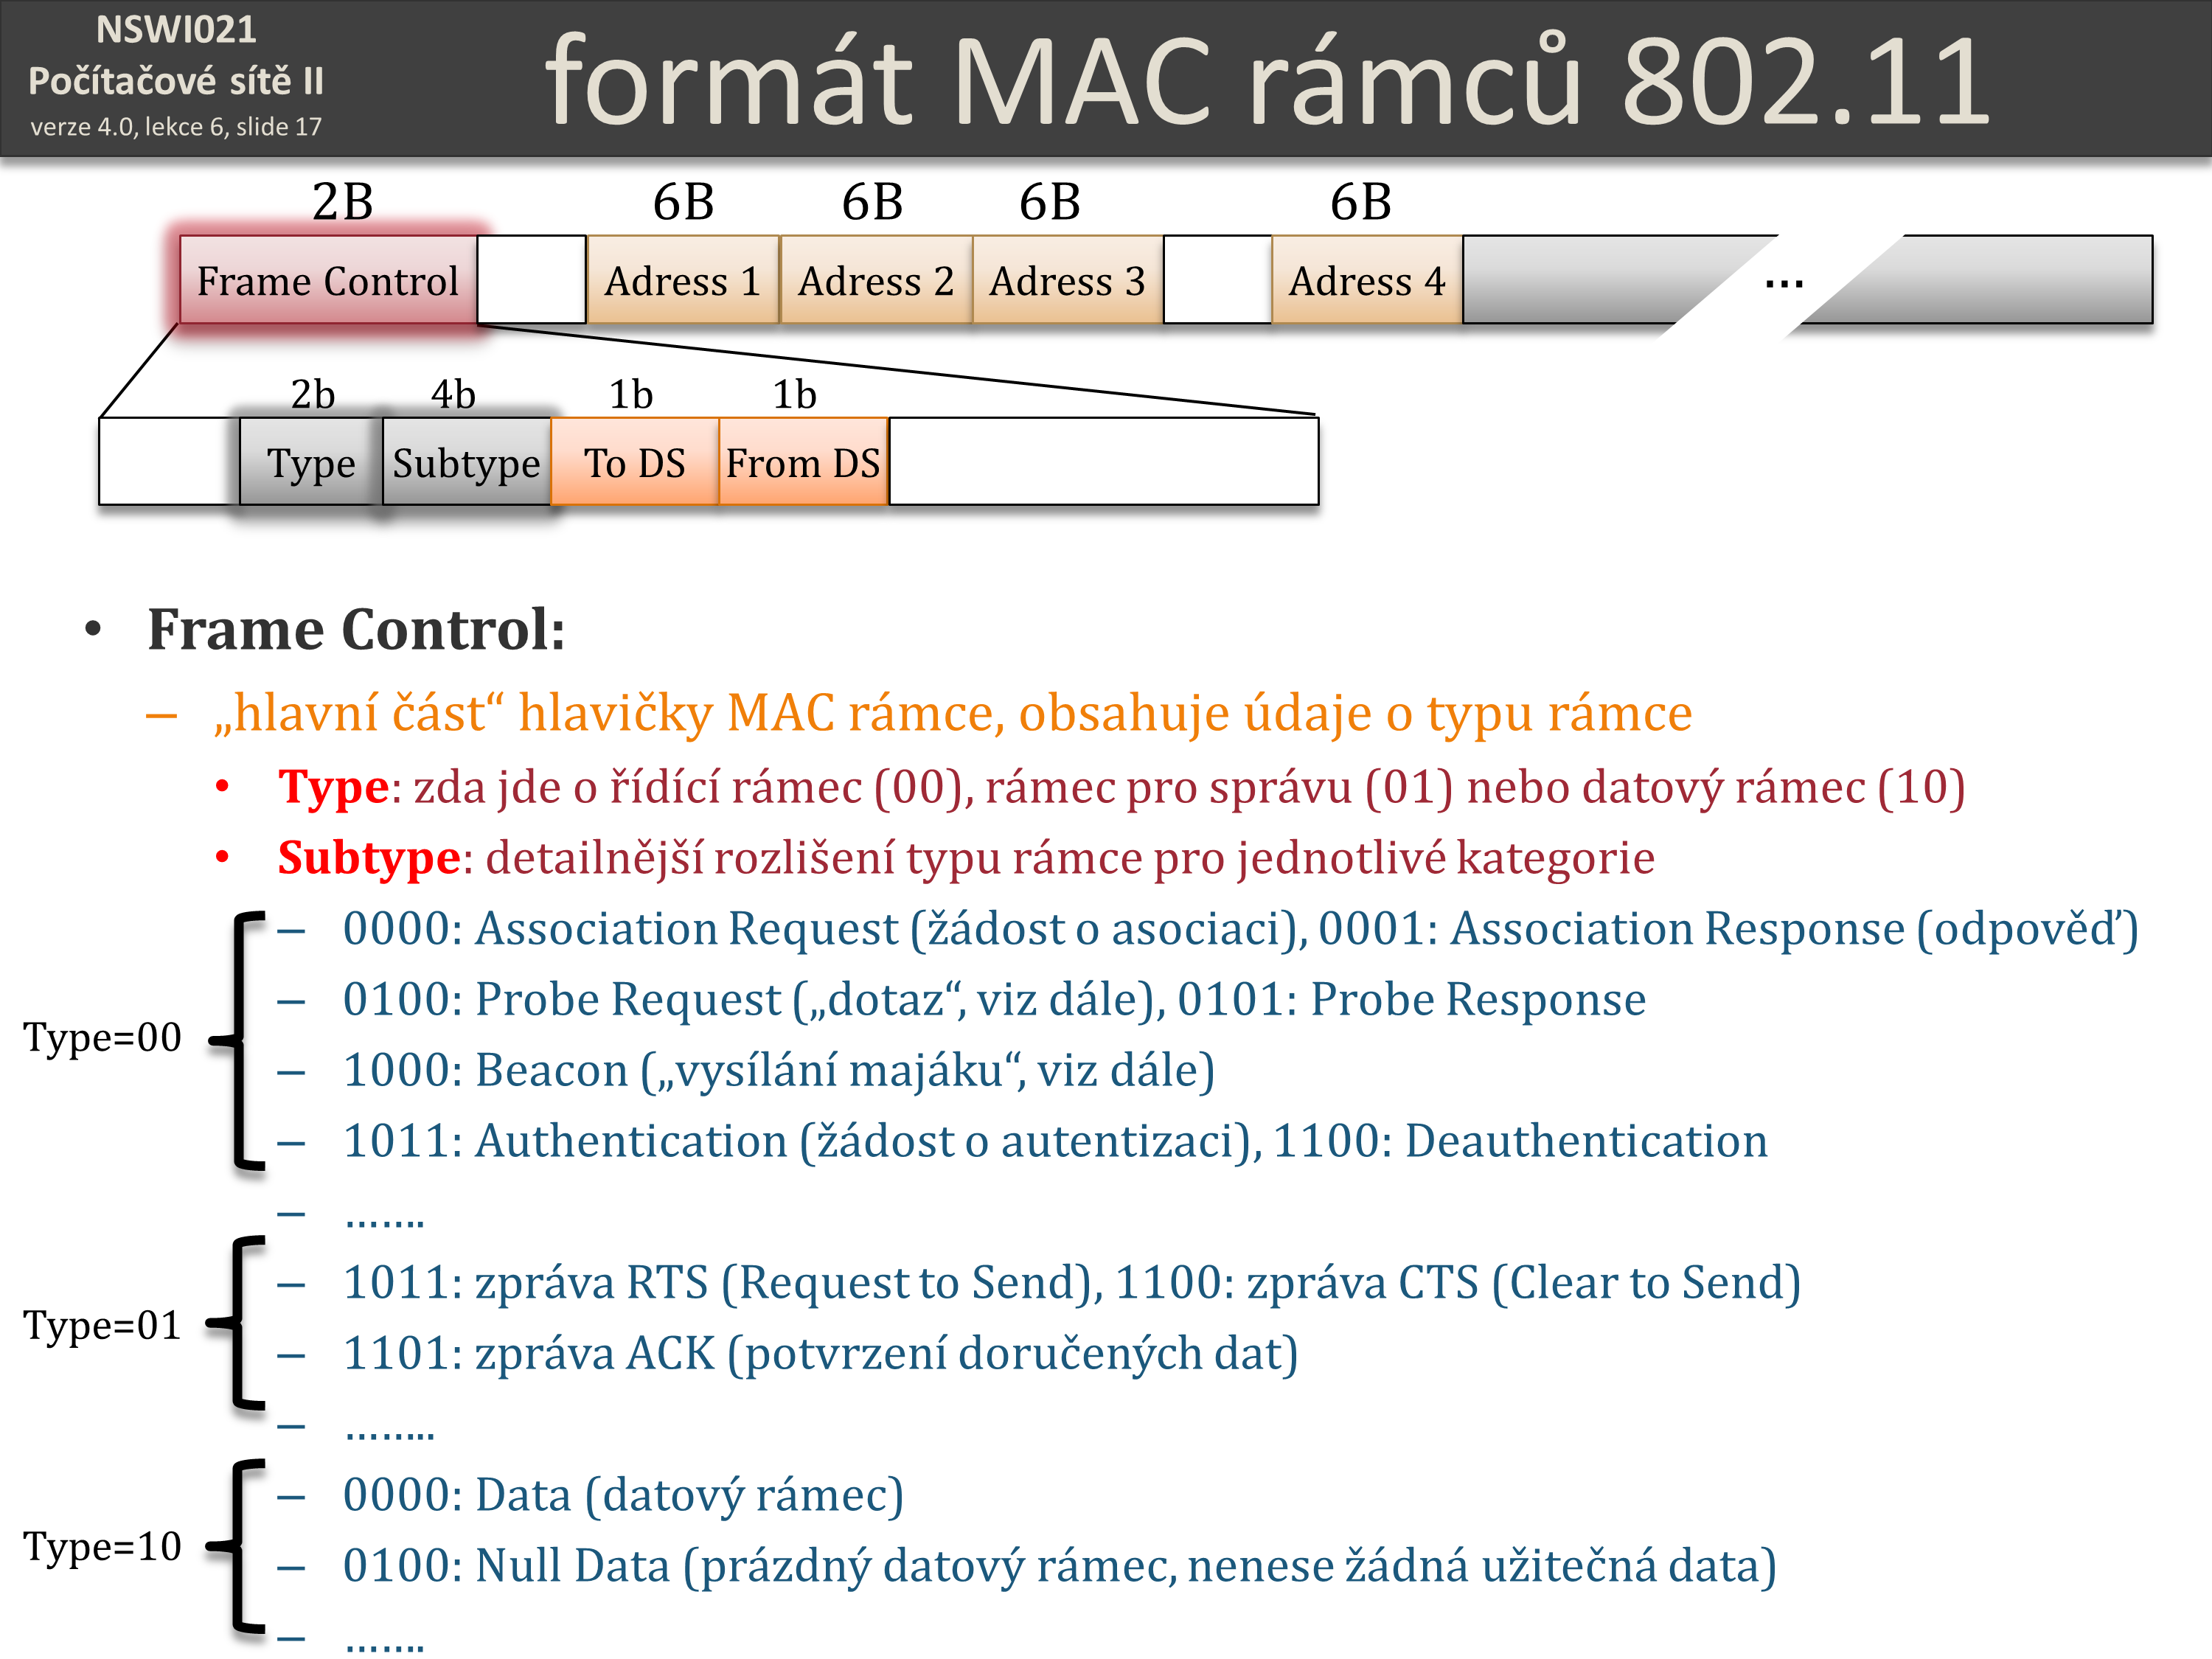Click the '1b' label above To DS
The height and width of the screenshot is (1659, 2212).
click(x=631, y=394)
